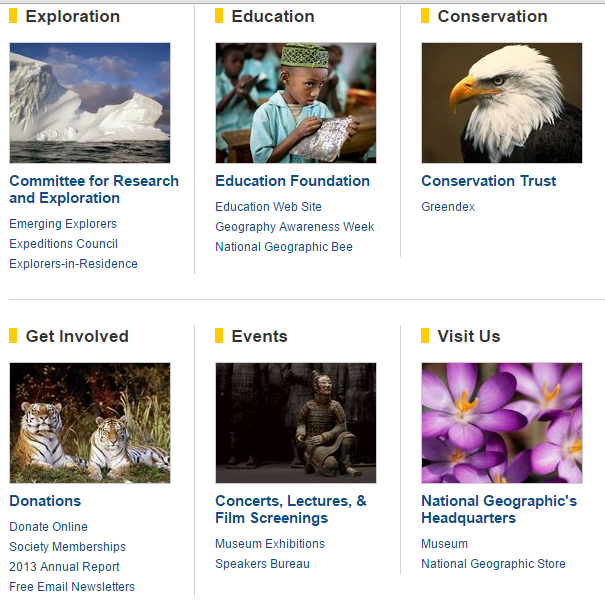Click the iceberg Exploration thumbnail image
This screenshot has height=600, width=605.
tap(90, 103)
